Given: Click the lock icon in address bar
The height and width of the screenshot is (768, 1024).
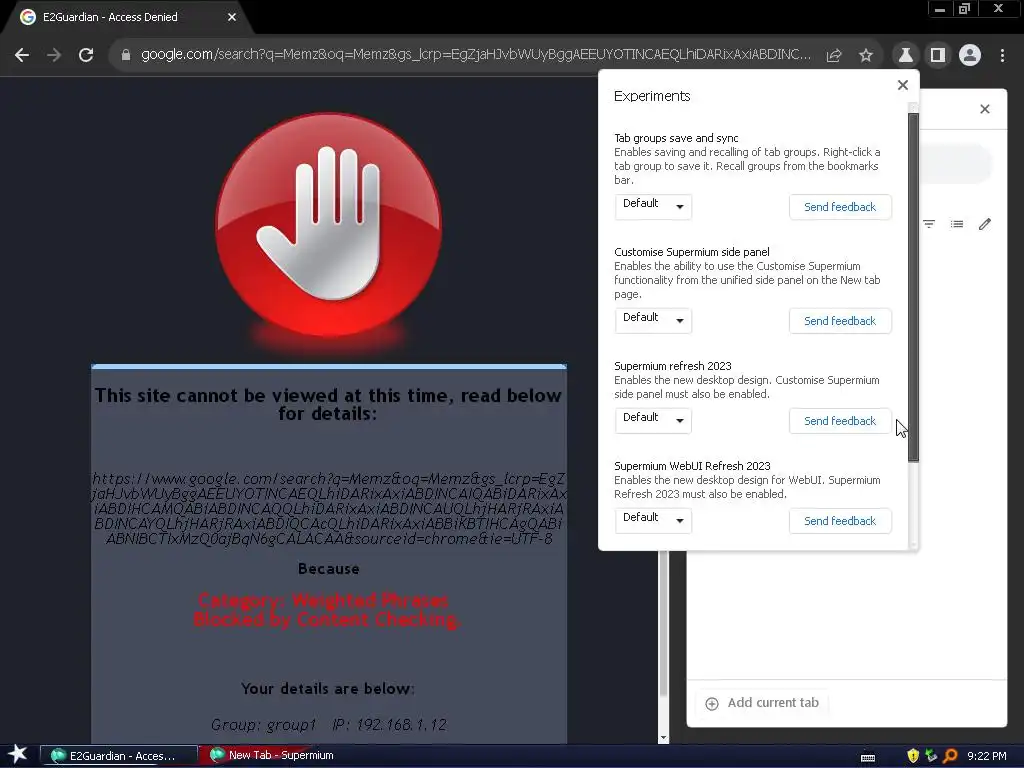Looking at the screenshot, I should point(126,56).
